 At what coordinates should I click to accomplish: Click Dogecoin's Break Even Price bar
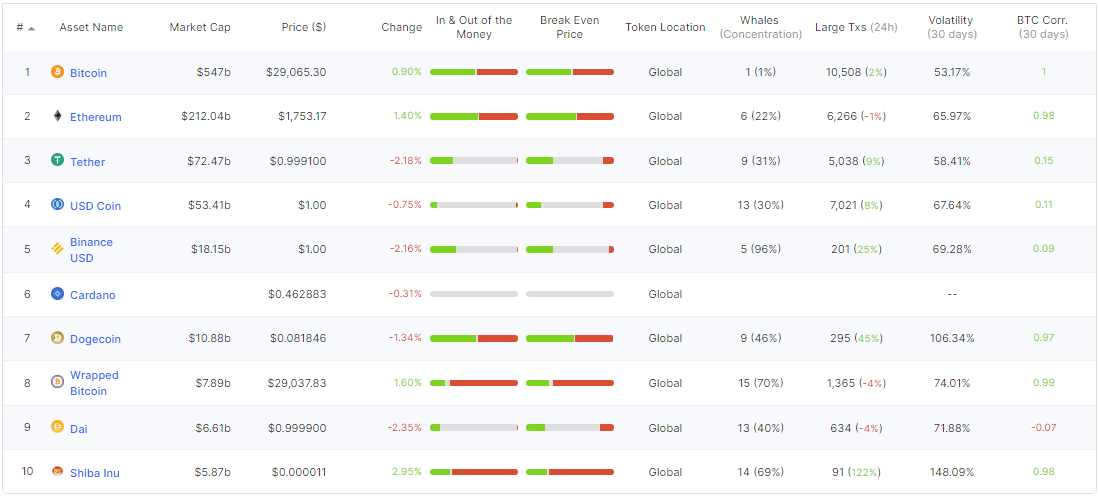click(570, 339)
